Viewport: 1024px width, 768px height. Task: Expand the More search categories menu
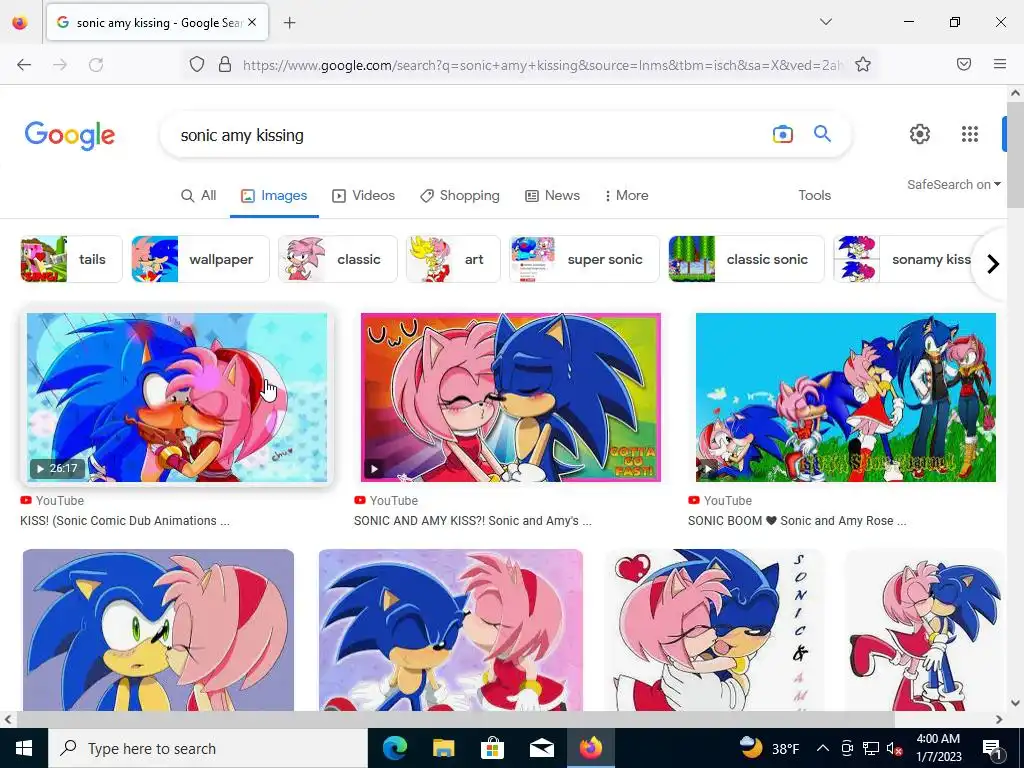coord(626,195)
